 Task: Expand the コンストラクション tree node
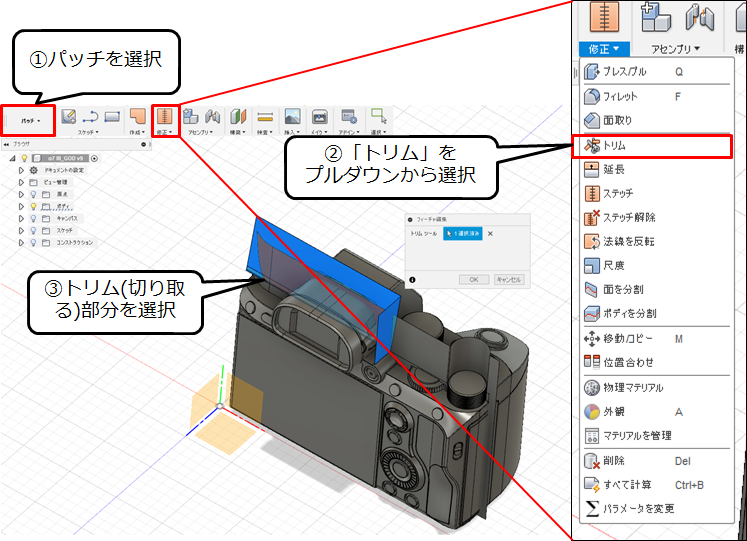coord(21,242)
